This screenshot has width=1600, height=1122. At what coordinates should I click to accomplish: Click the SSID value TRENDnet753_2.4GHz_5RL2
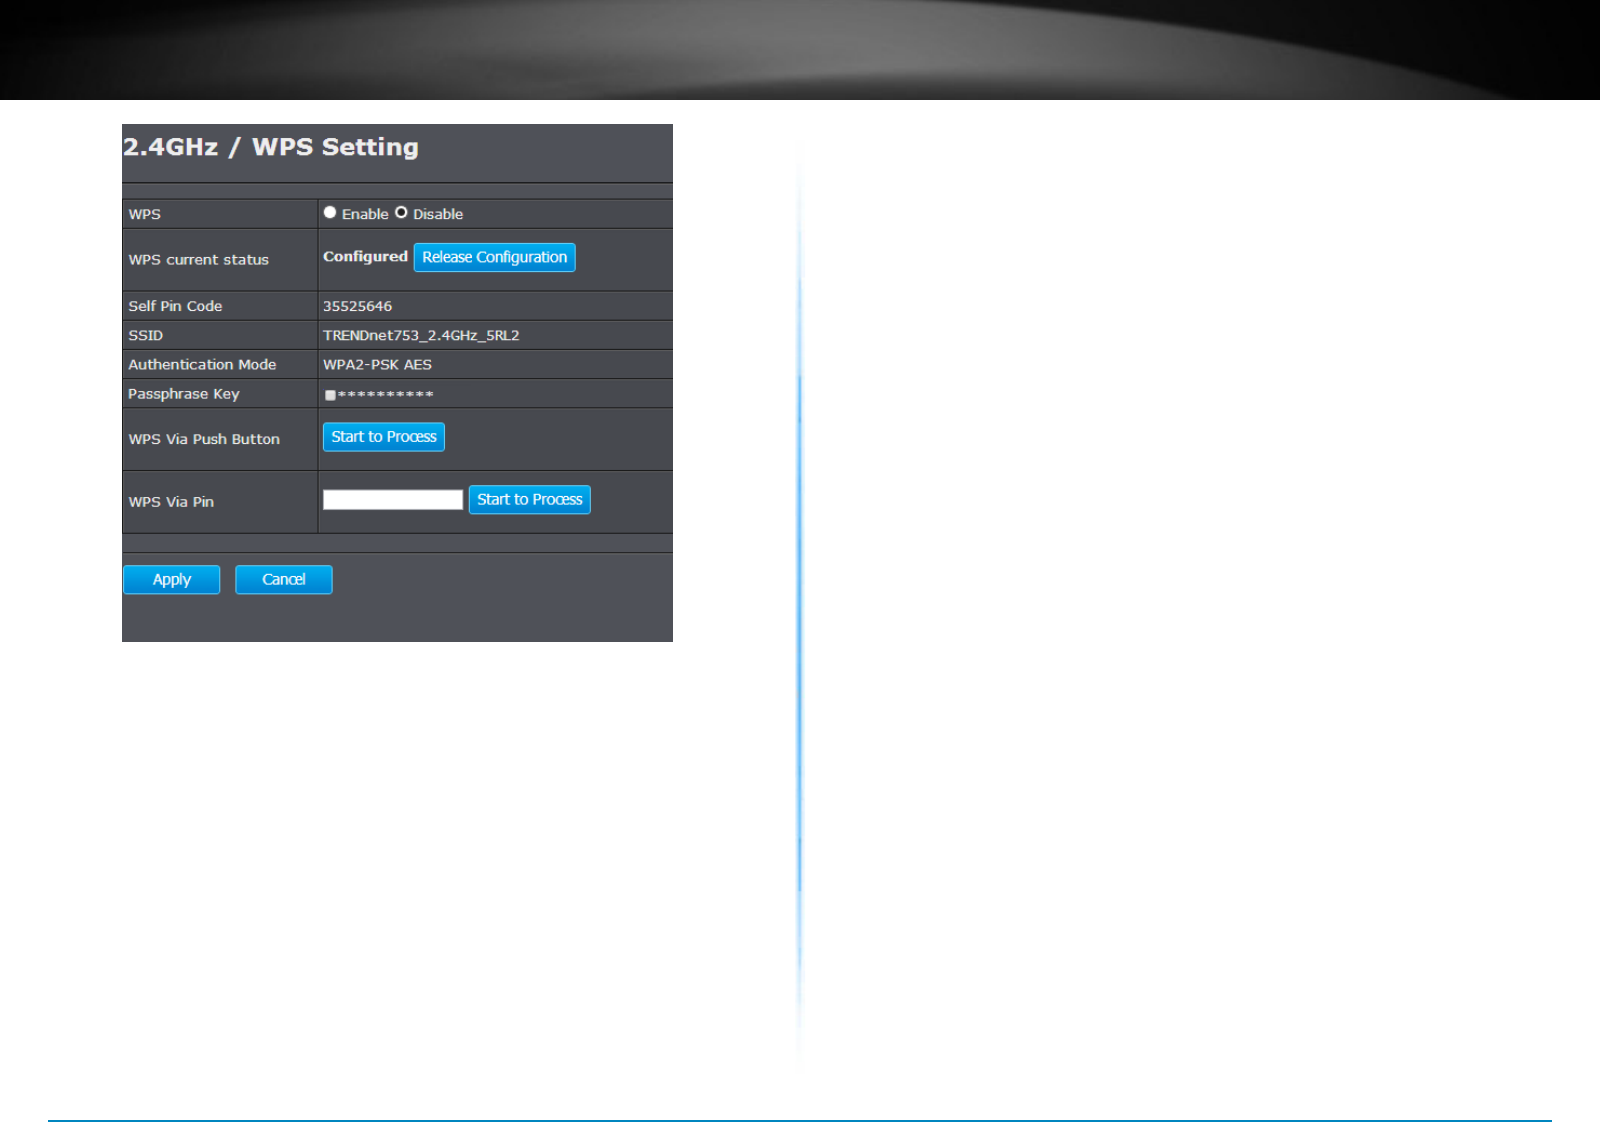[421, 335]
